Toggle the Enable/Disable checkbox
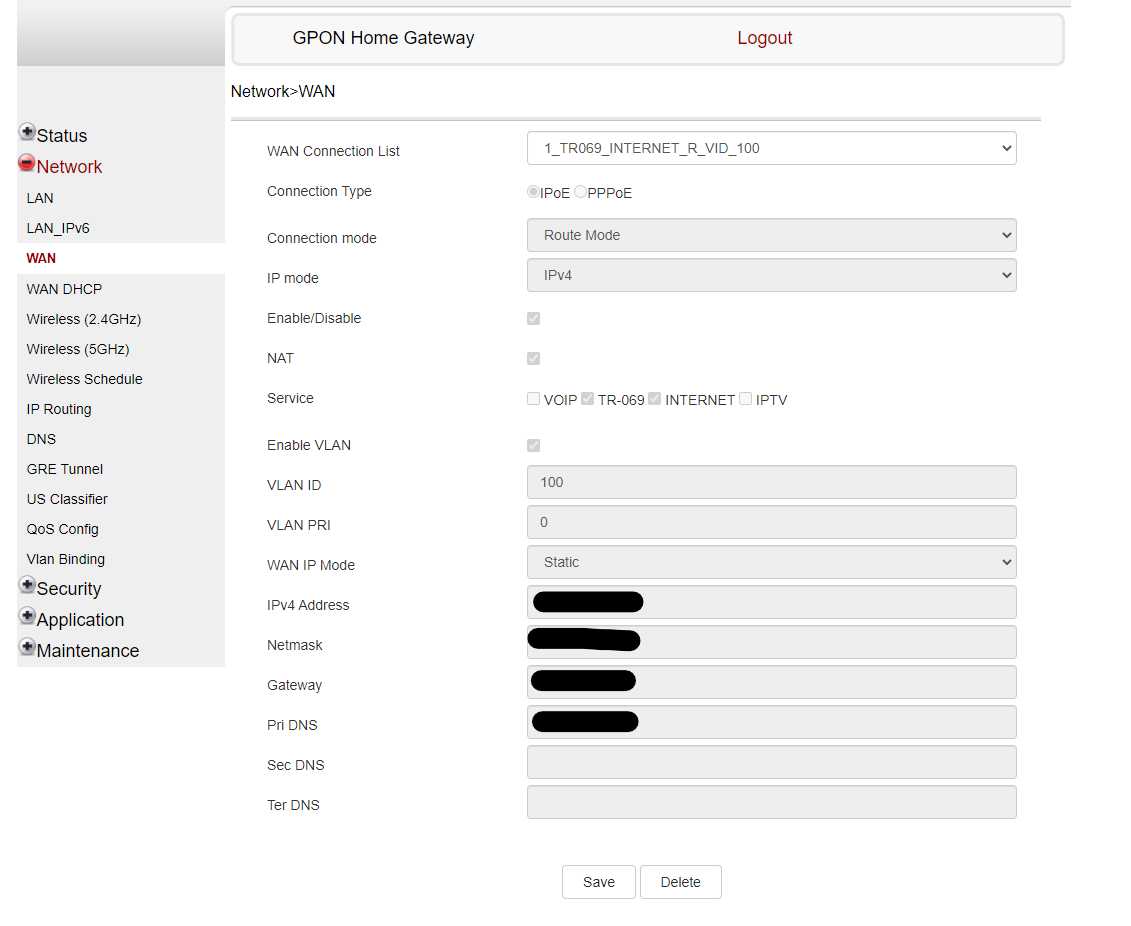This screenshot has width=1131, height=926. click(534, 319)
